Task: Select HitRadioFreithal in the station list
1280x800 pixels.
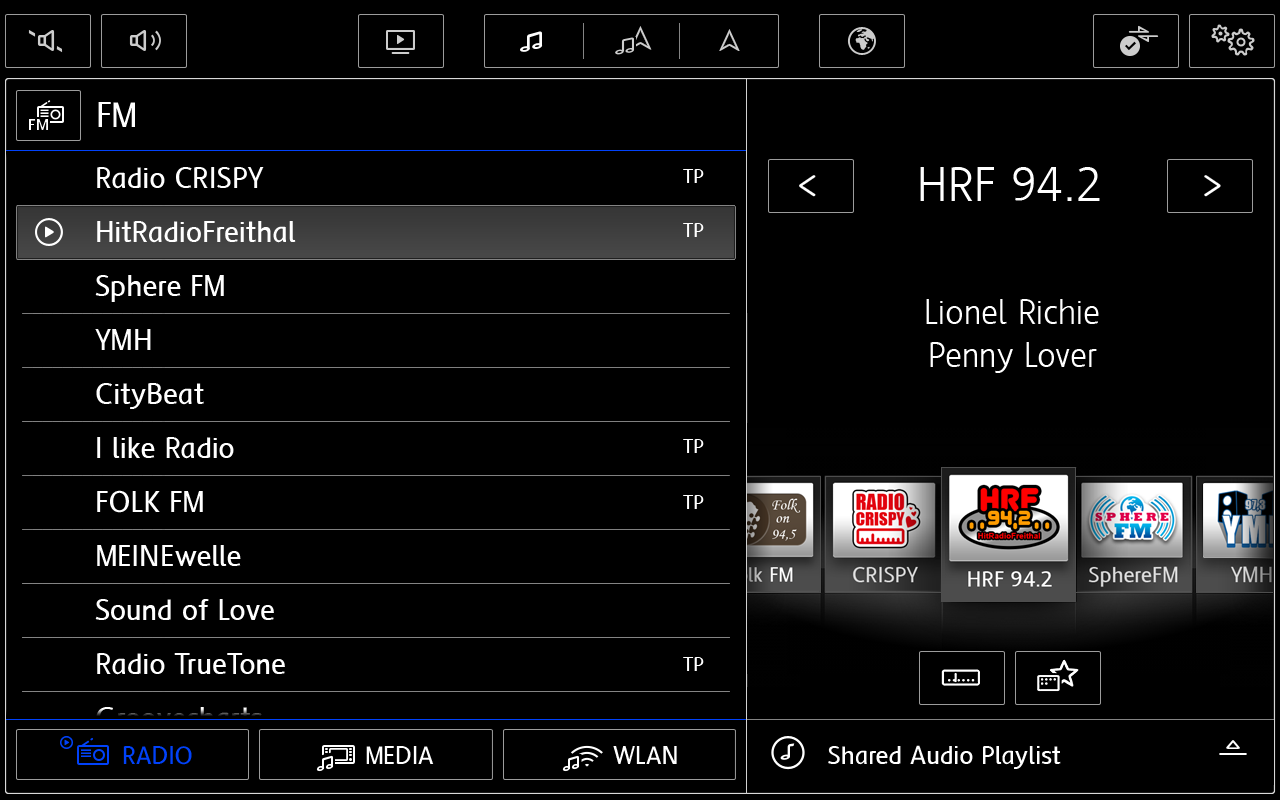Action: coord(376,232)
